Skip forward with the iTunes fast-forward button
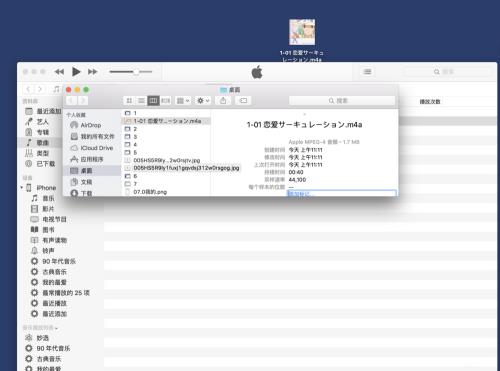The height and width of the screenshot is (371, 500). click(93, 72)
